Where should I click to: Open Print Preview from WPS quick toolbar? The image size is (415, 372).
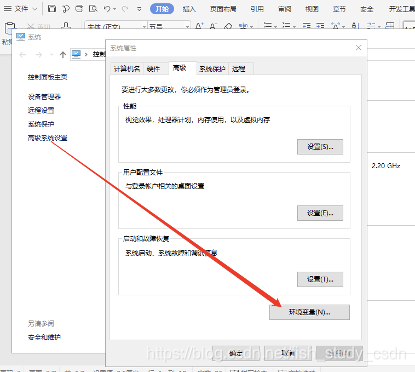tap(93, 9)
